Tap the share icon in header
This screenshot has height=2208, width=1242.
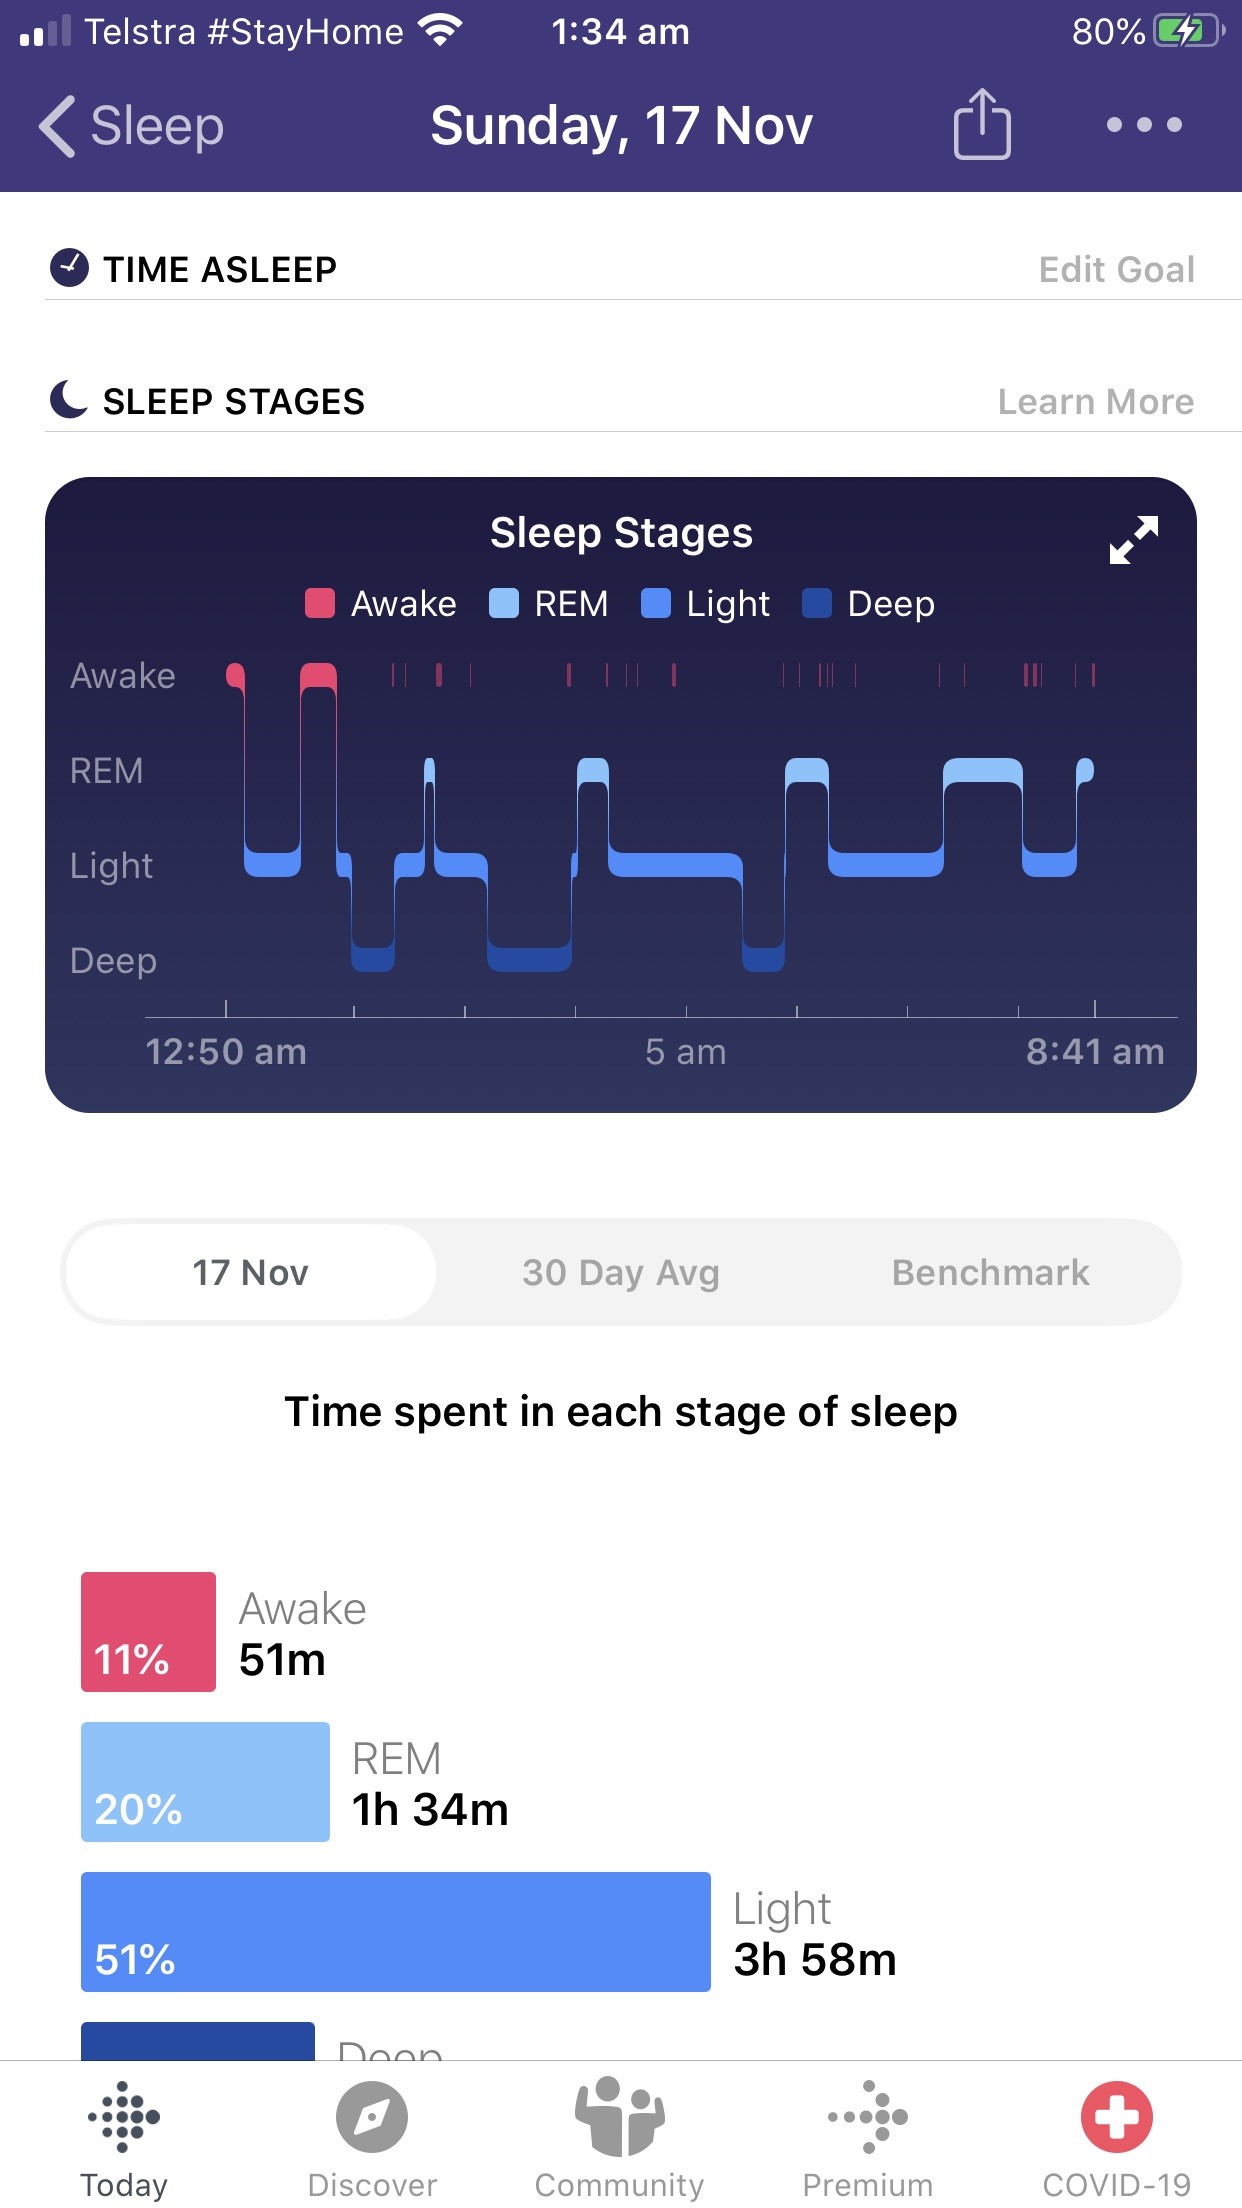(981, 124)
